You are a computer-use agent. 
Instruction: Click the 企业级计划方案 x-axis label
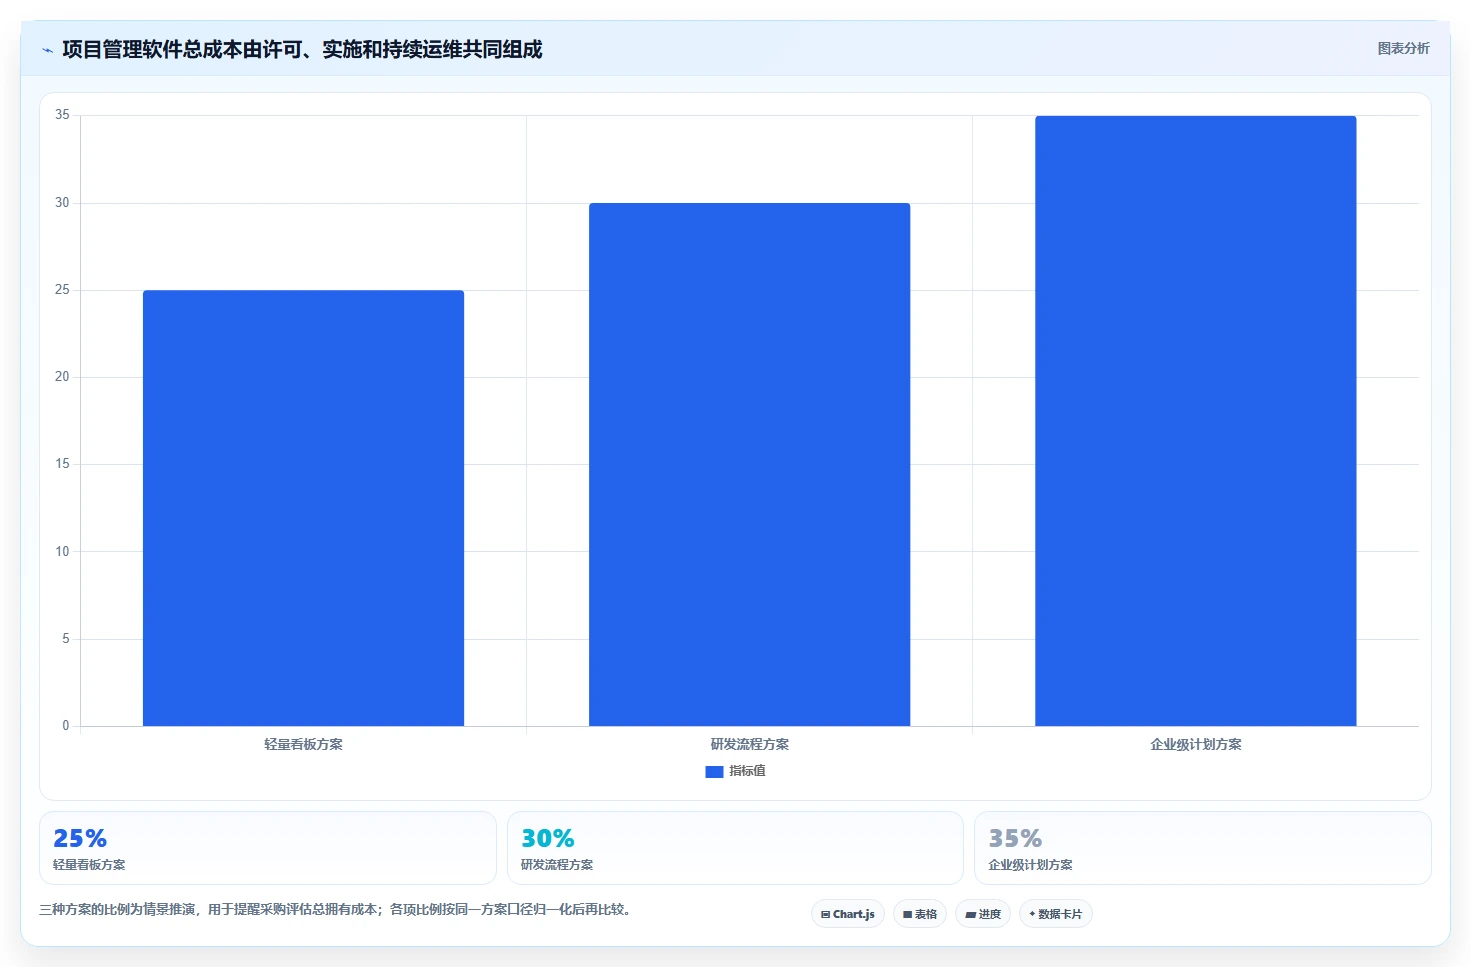[1195, 744]
